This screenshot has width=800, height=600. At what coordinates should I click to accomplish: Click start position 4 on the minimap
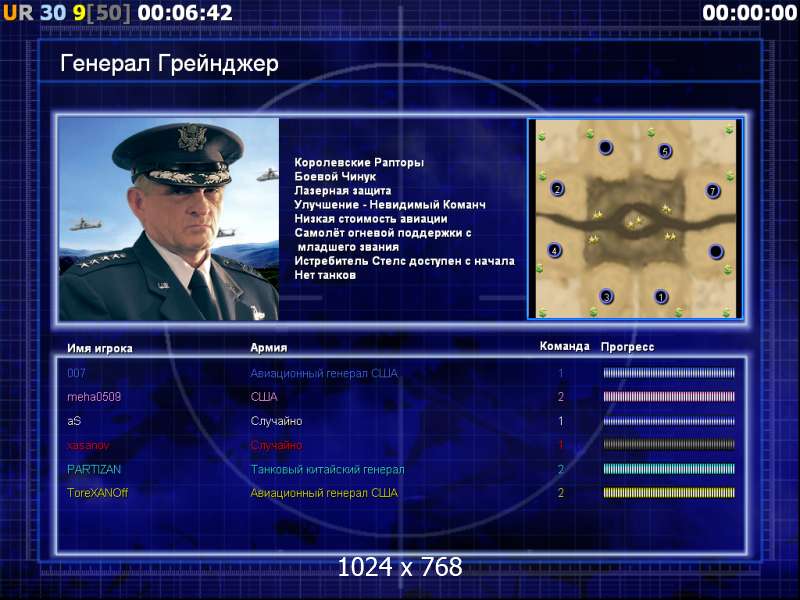click(x=555, y=251)
